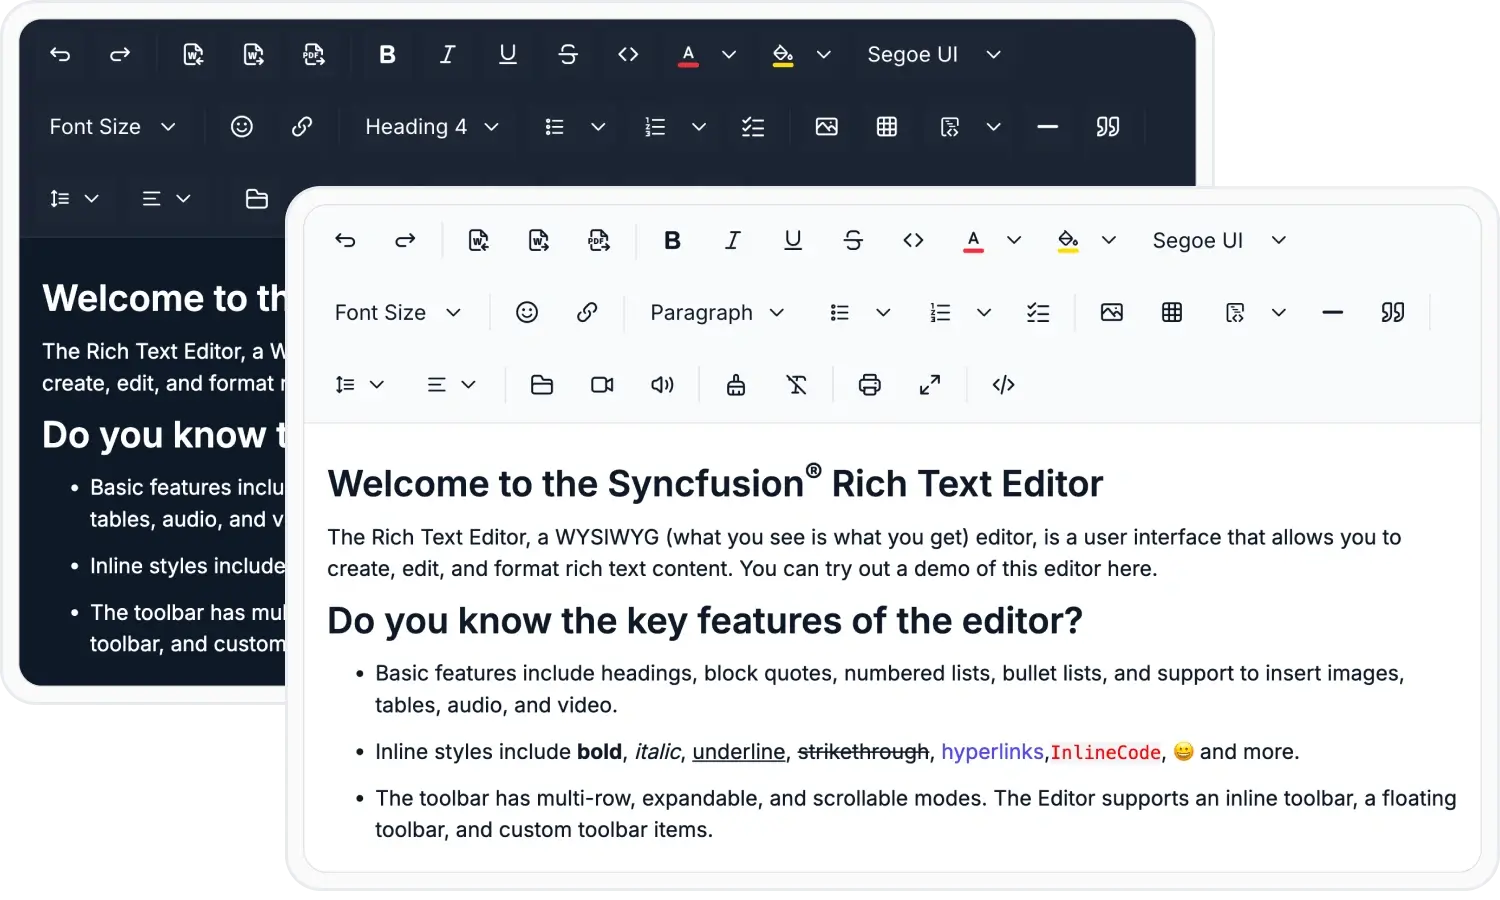Click code block icon in light editor
The image size is (1500, 900).
pos(1235,313)
